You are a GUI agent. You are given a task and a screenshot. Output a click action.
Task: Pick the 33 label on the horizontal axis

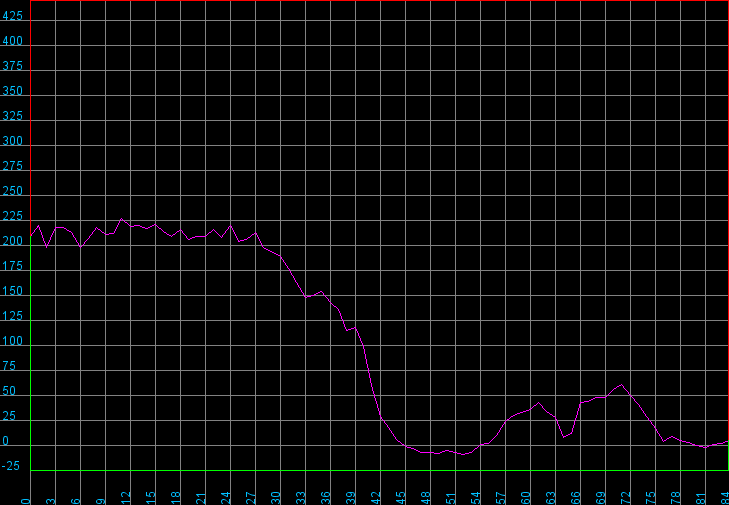point(301,498)
